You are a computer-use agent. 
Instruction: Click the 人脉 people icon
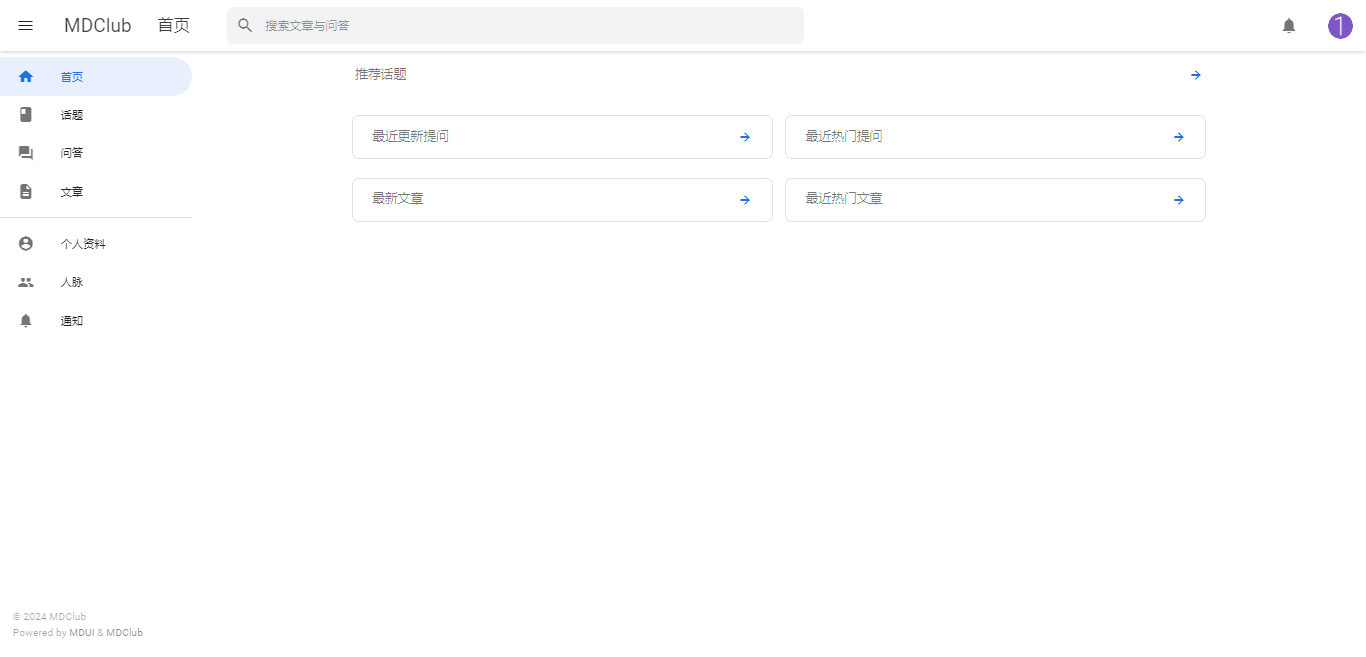[x=26, y=282]
